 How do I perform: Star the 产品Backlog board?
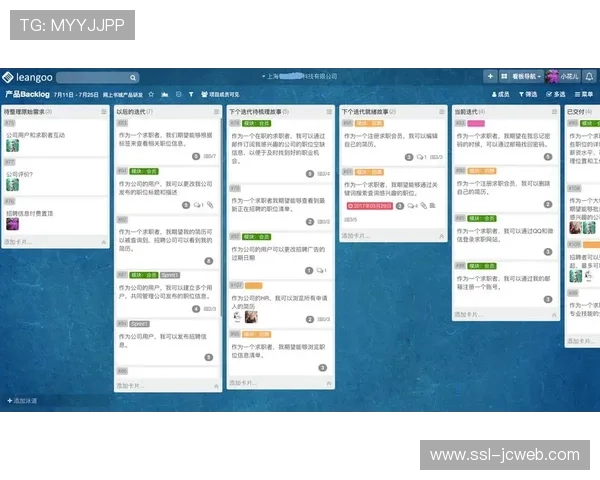pyautogui.click(x=150, y=94)
